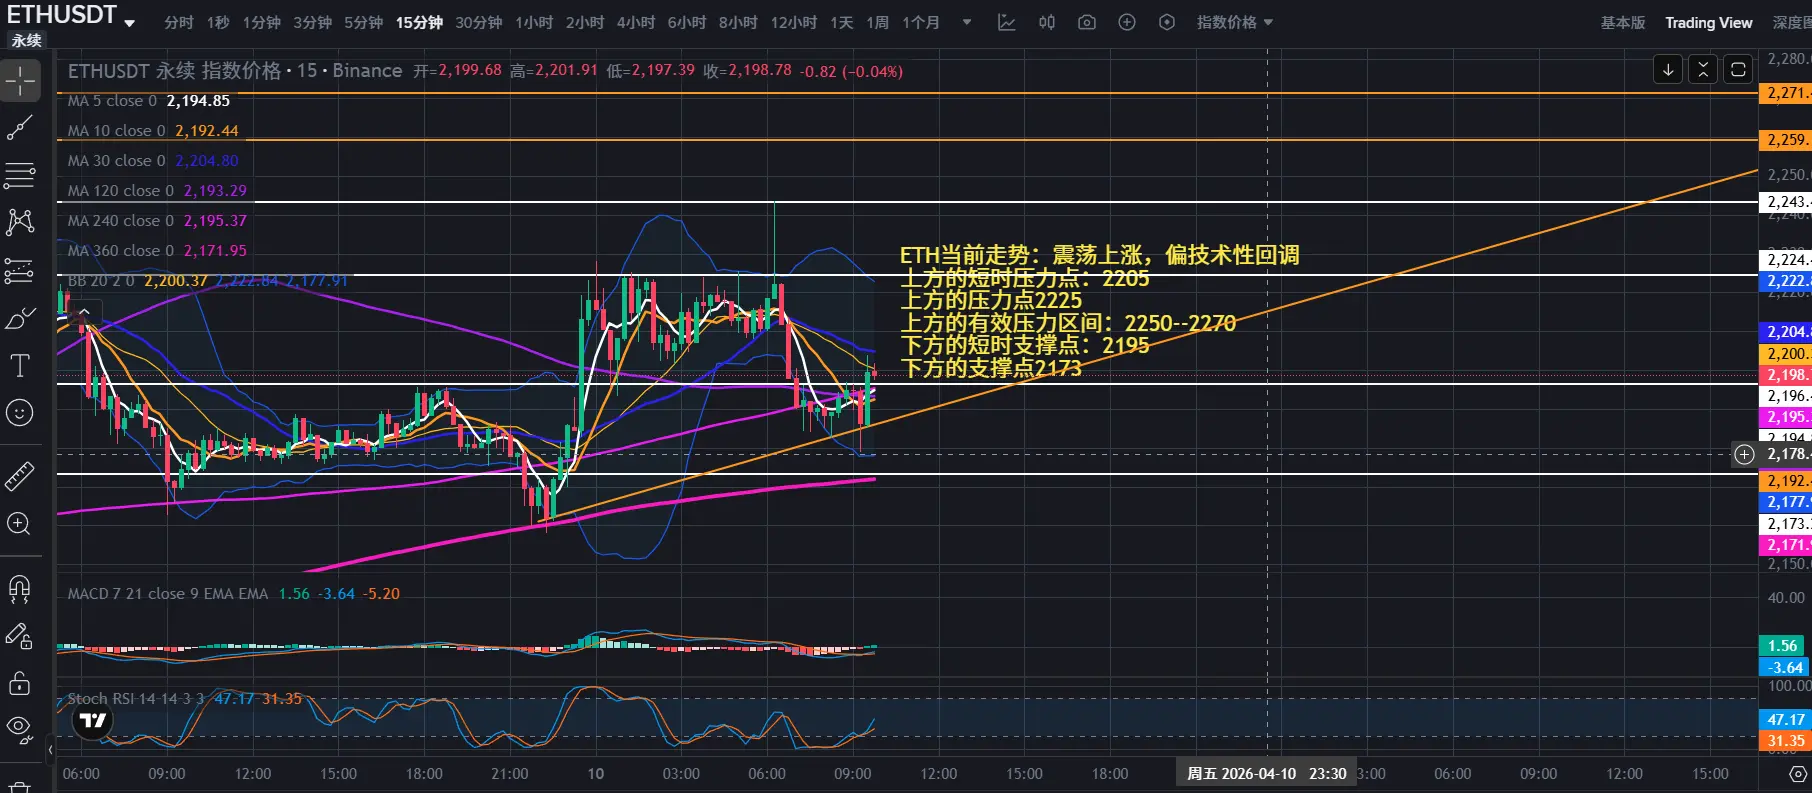This screenshot has height=793, width=1812.
Task: Toggle magnet snapping mode
Action: click(20, 589)
